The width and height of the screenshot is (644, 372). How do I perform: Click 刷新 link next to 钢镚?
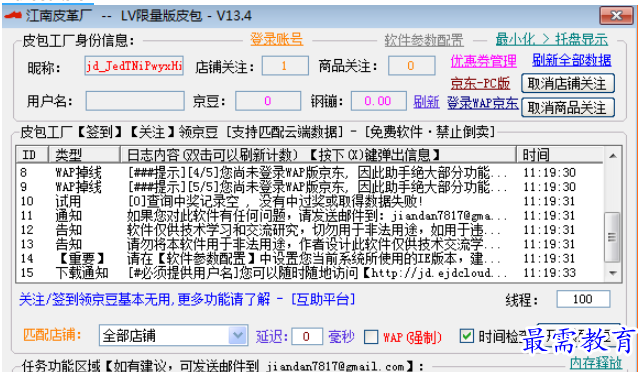click(x=426, y=101)
